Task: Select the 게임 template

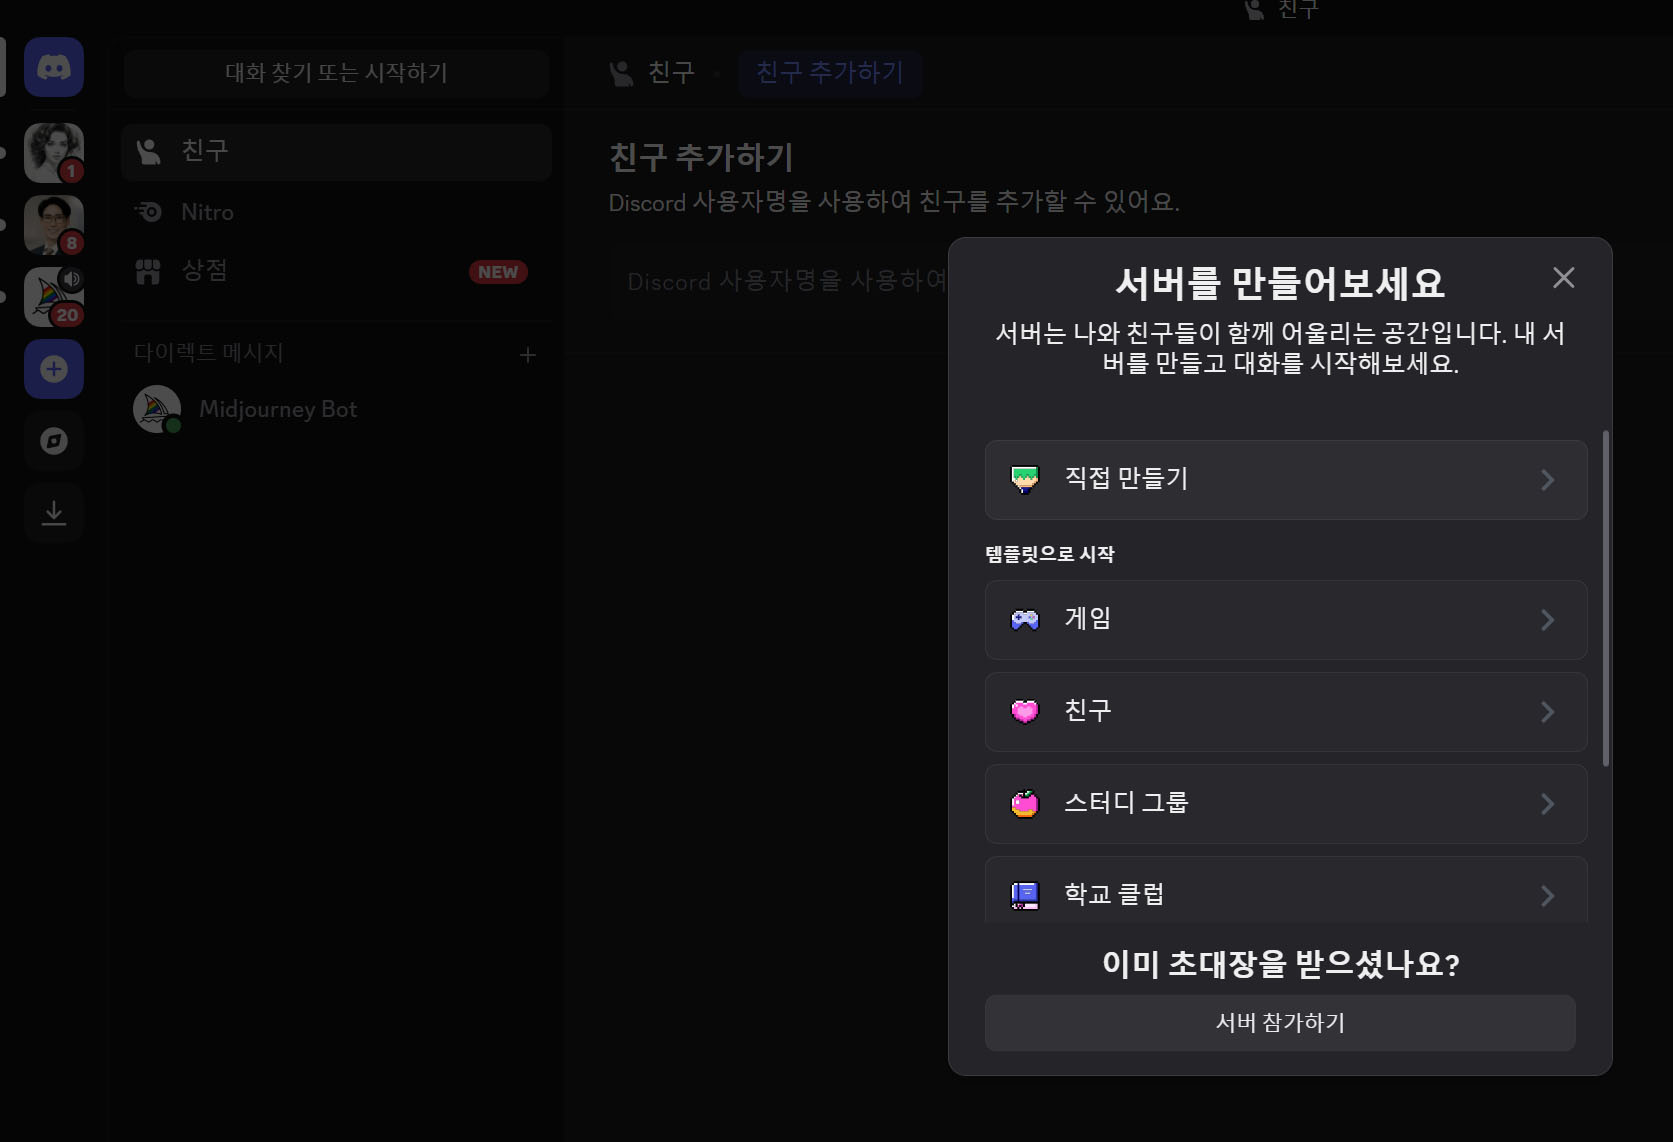Action: pos(1286,620)
